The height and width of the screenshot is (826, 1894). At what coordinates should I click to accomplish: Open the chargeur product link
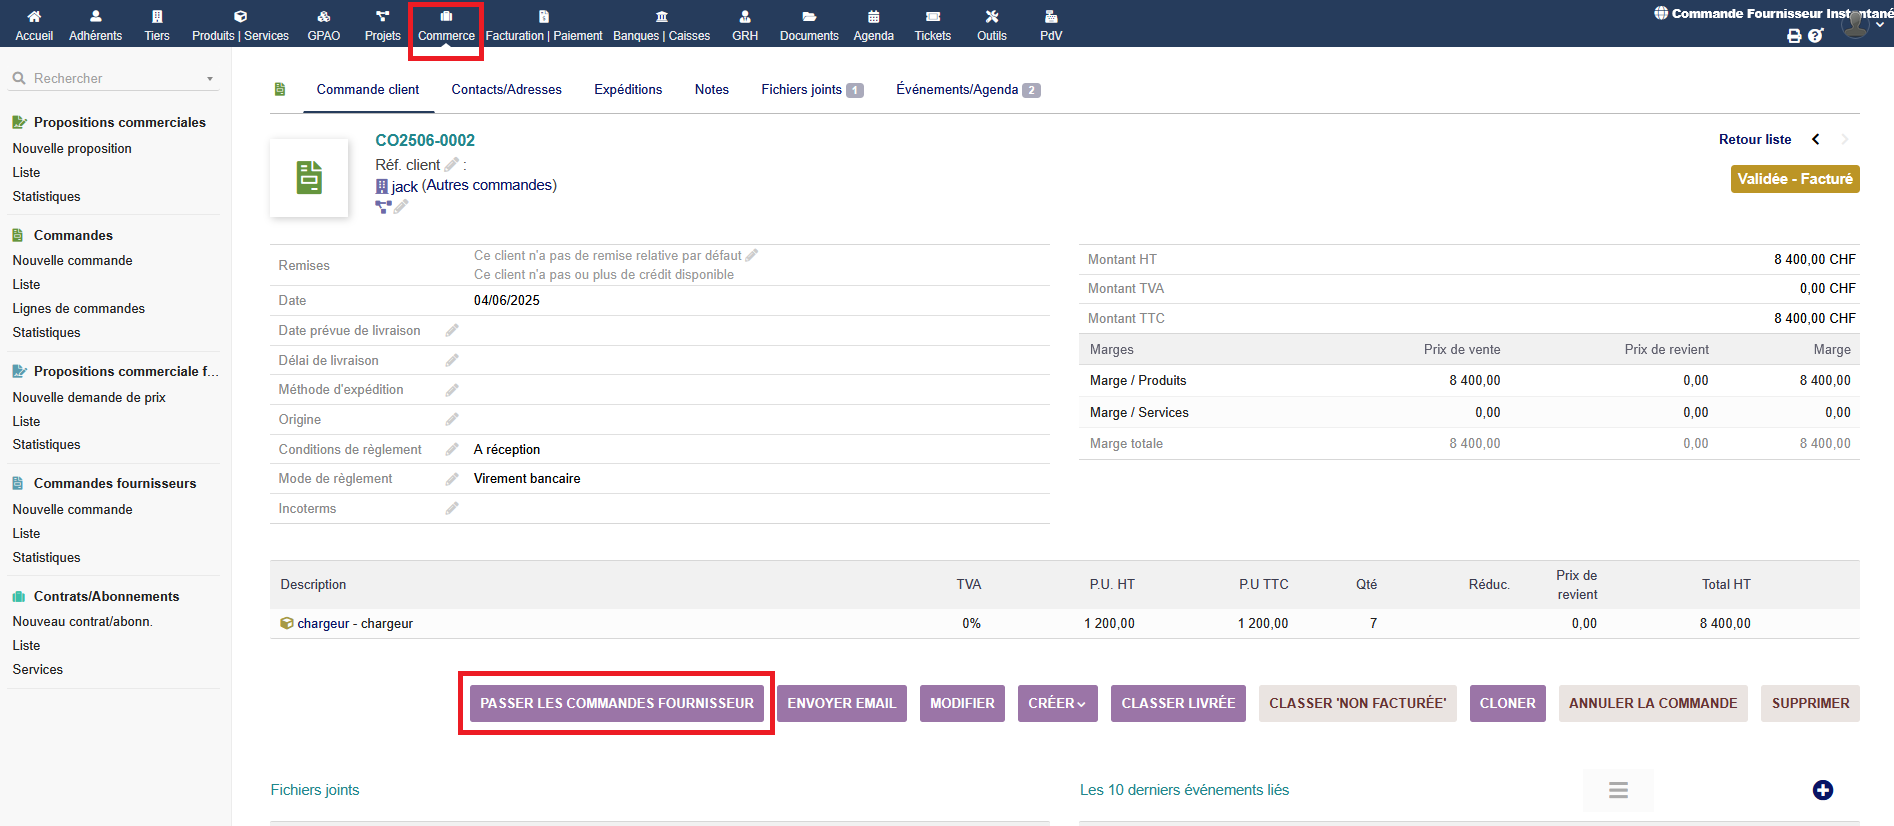pos(322,624)
